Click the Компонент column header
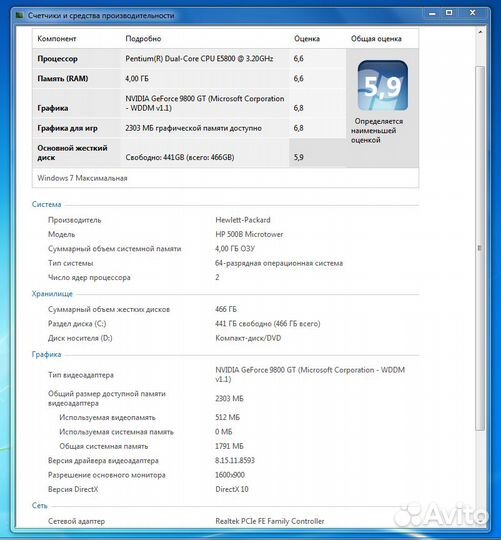The width and height of the screenshot is (501, 540). tap(56, 39)
